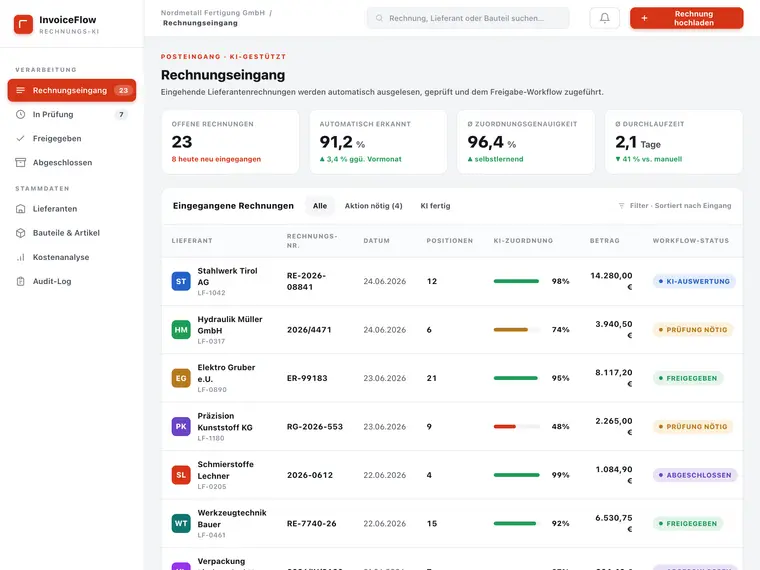
Task: Click invoice number 2026/4471
Action: click(x=309, y=330)
